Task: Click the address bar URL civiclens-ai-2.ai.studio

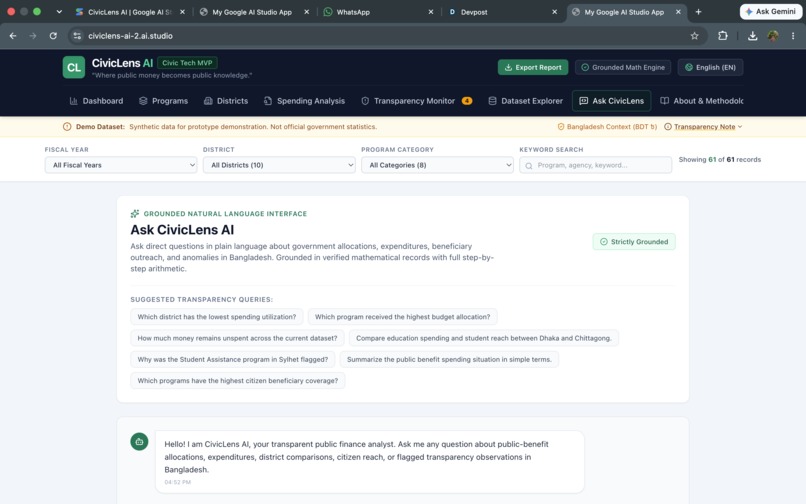Action: tap(130, 36)
